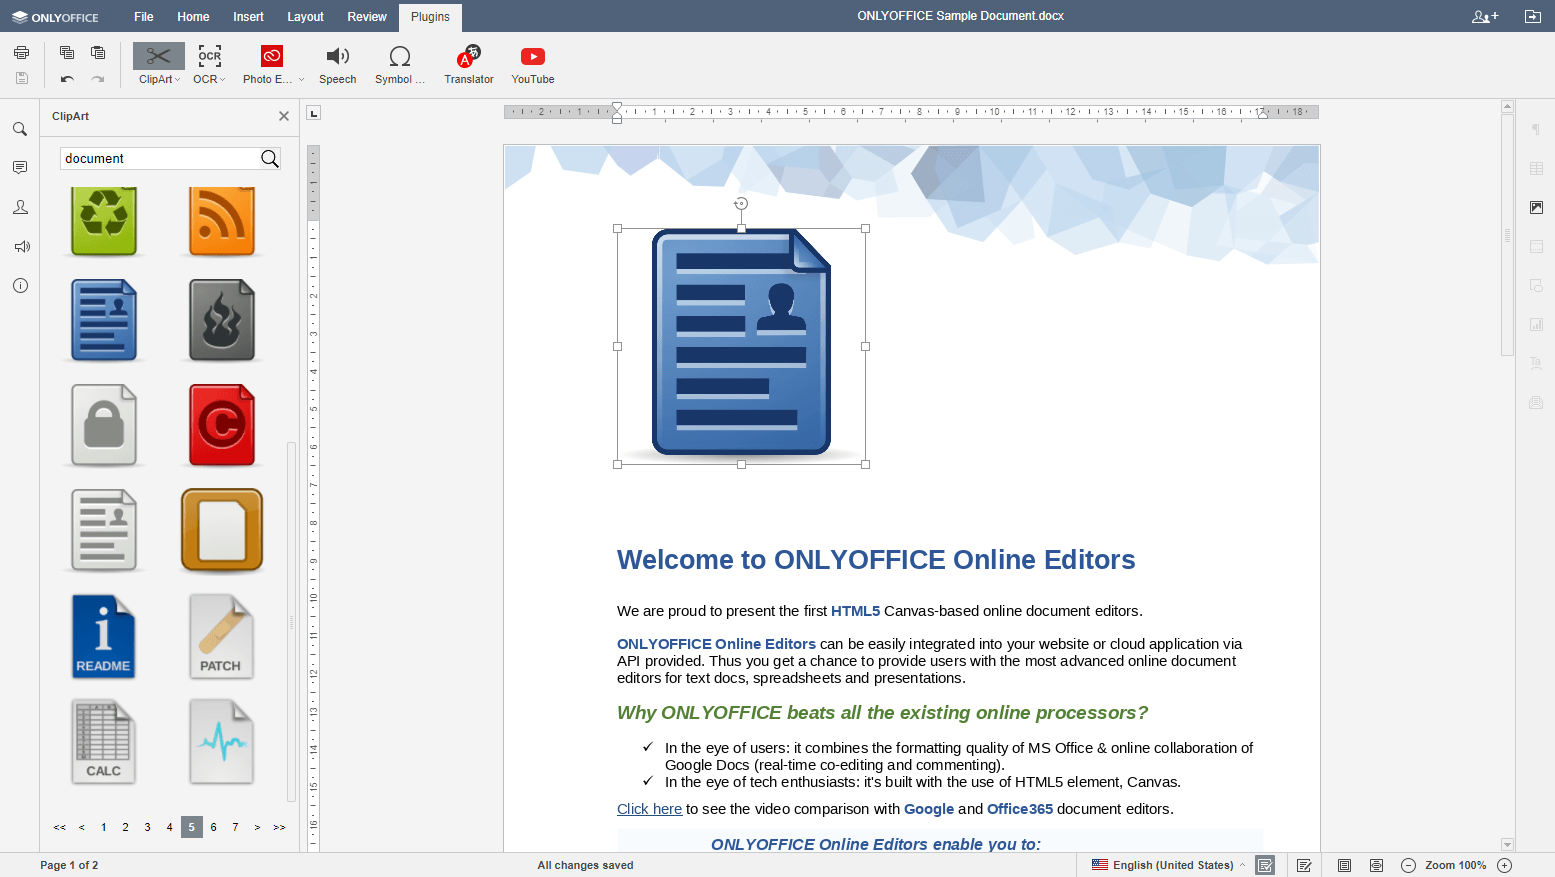Click the Copy icon in the toolbar
The width and height of the screenshot is (1555, 877).
67,53
